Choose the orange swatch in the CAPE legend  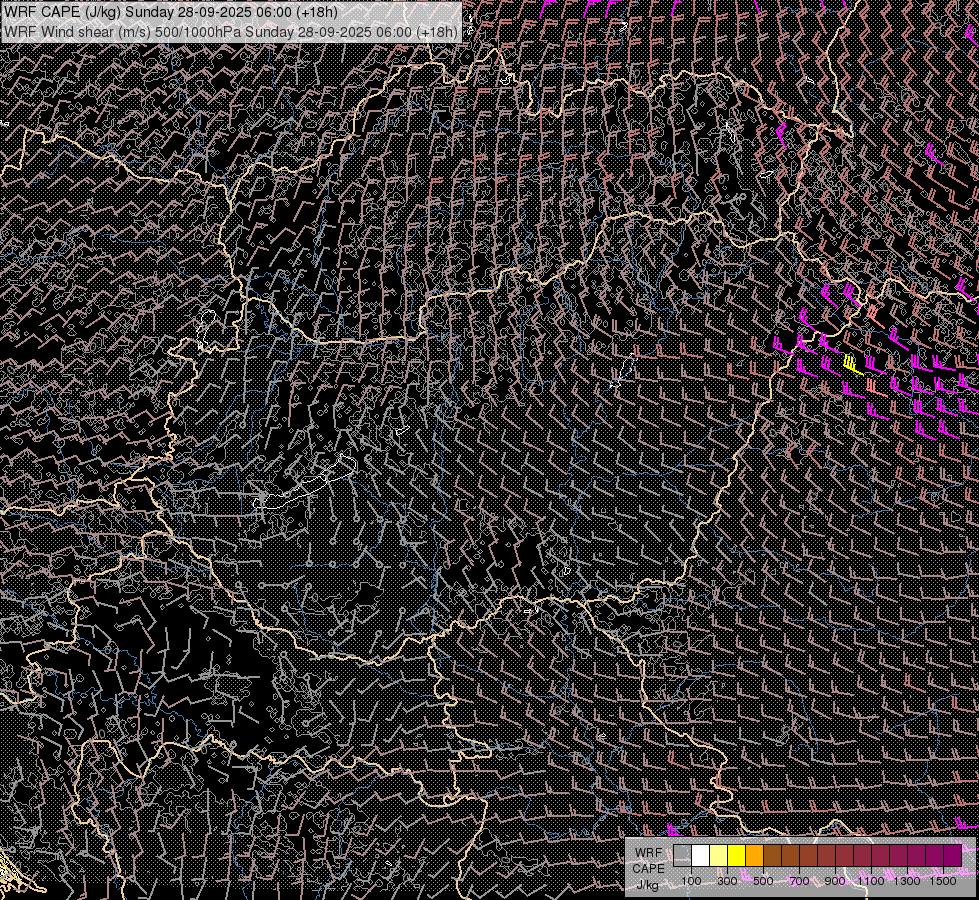pos(754,855)
